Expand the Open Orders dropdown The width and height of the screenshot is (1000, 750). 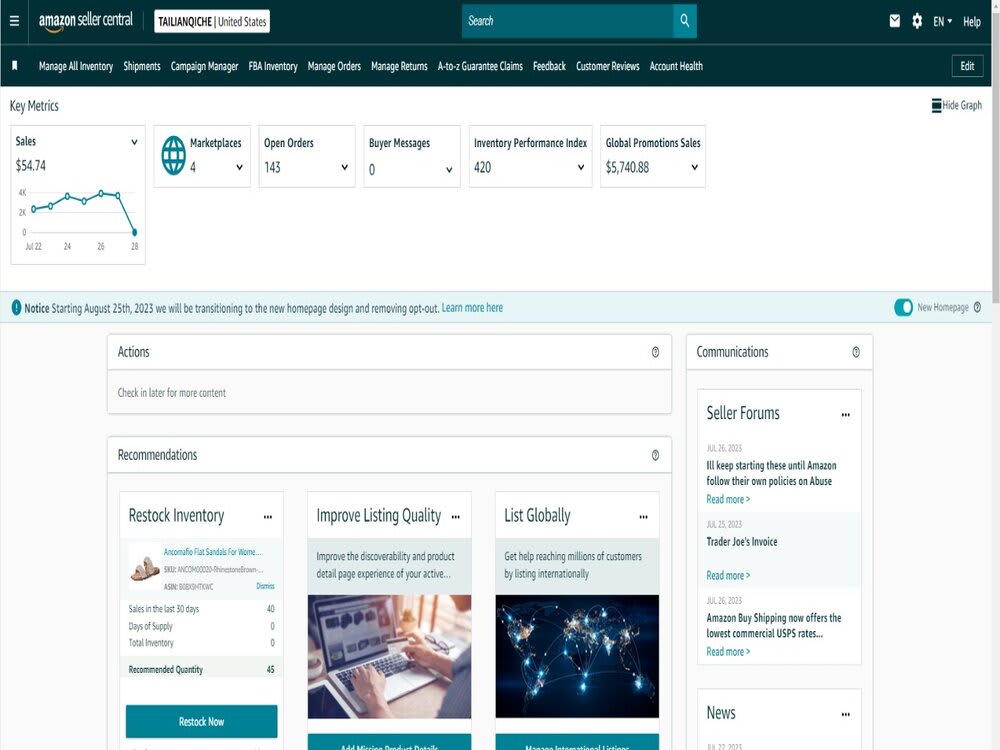(344, 167)
